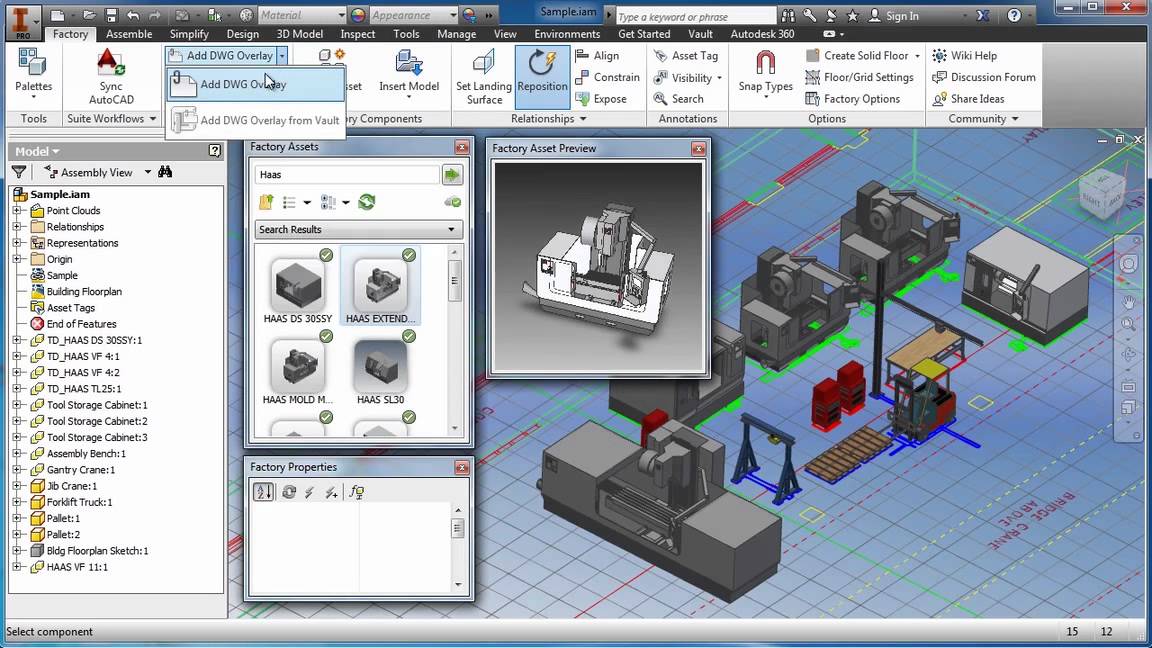Click the Expose tool
1152x648 pixels.
click(x=601, y=98)
